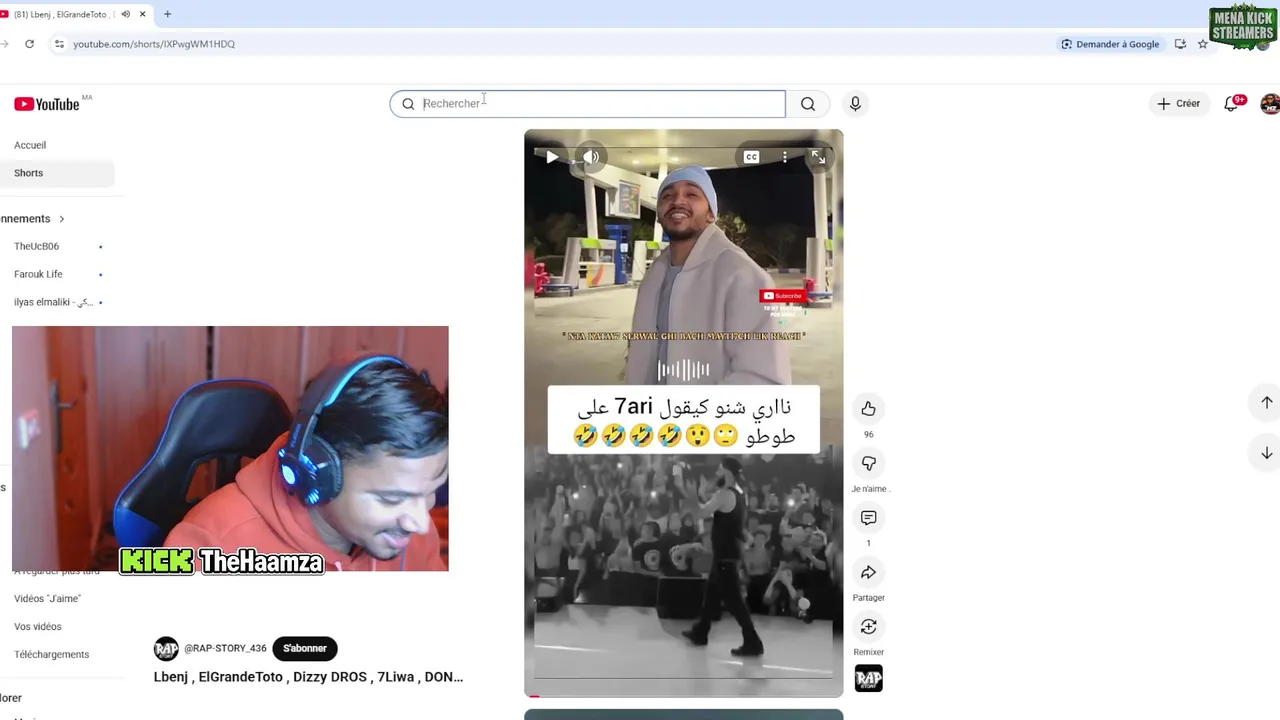The height and width of the screenshot is (720, 1280).
Task: Click the red Subscribe overlay in video
Action: point(783,296)
